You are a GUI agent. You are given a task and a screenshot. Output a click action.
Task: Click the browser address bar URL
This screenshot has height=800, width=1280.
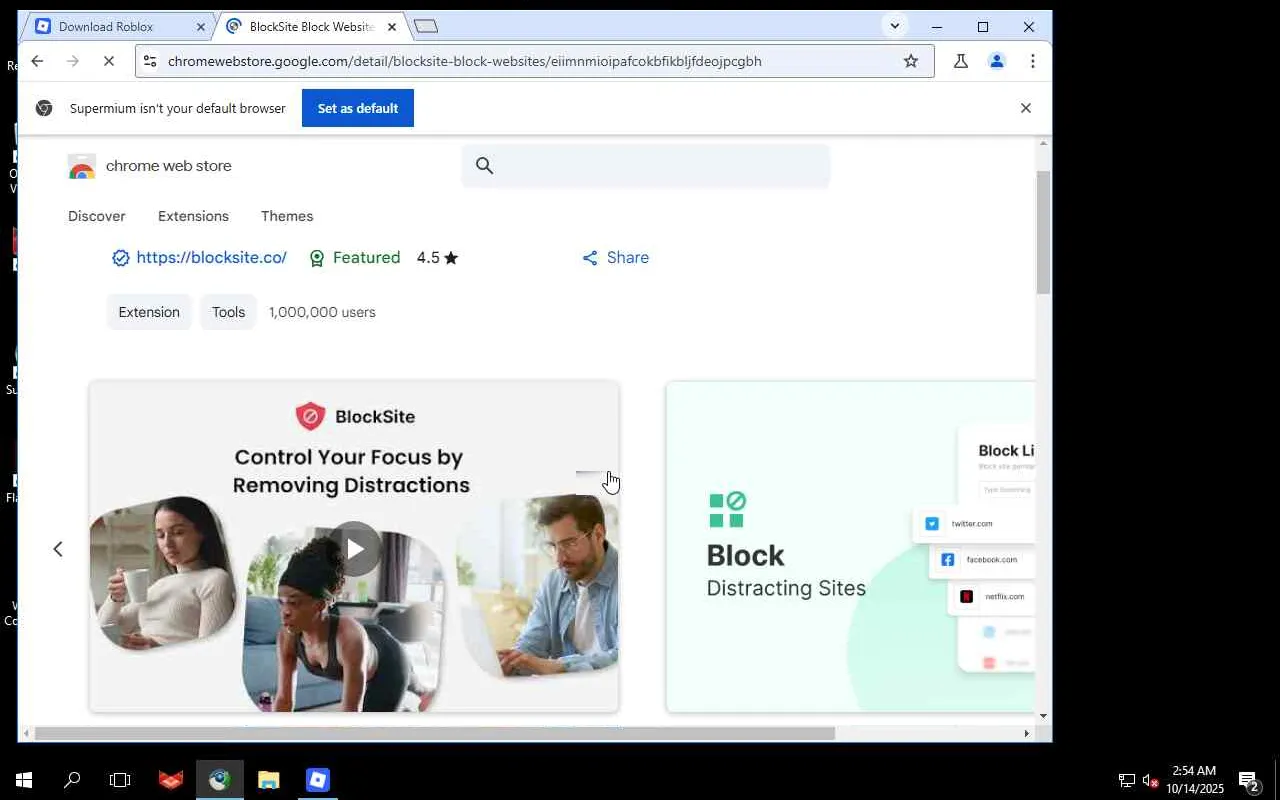tap(465, 61)
